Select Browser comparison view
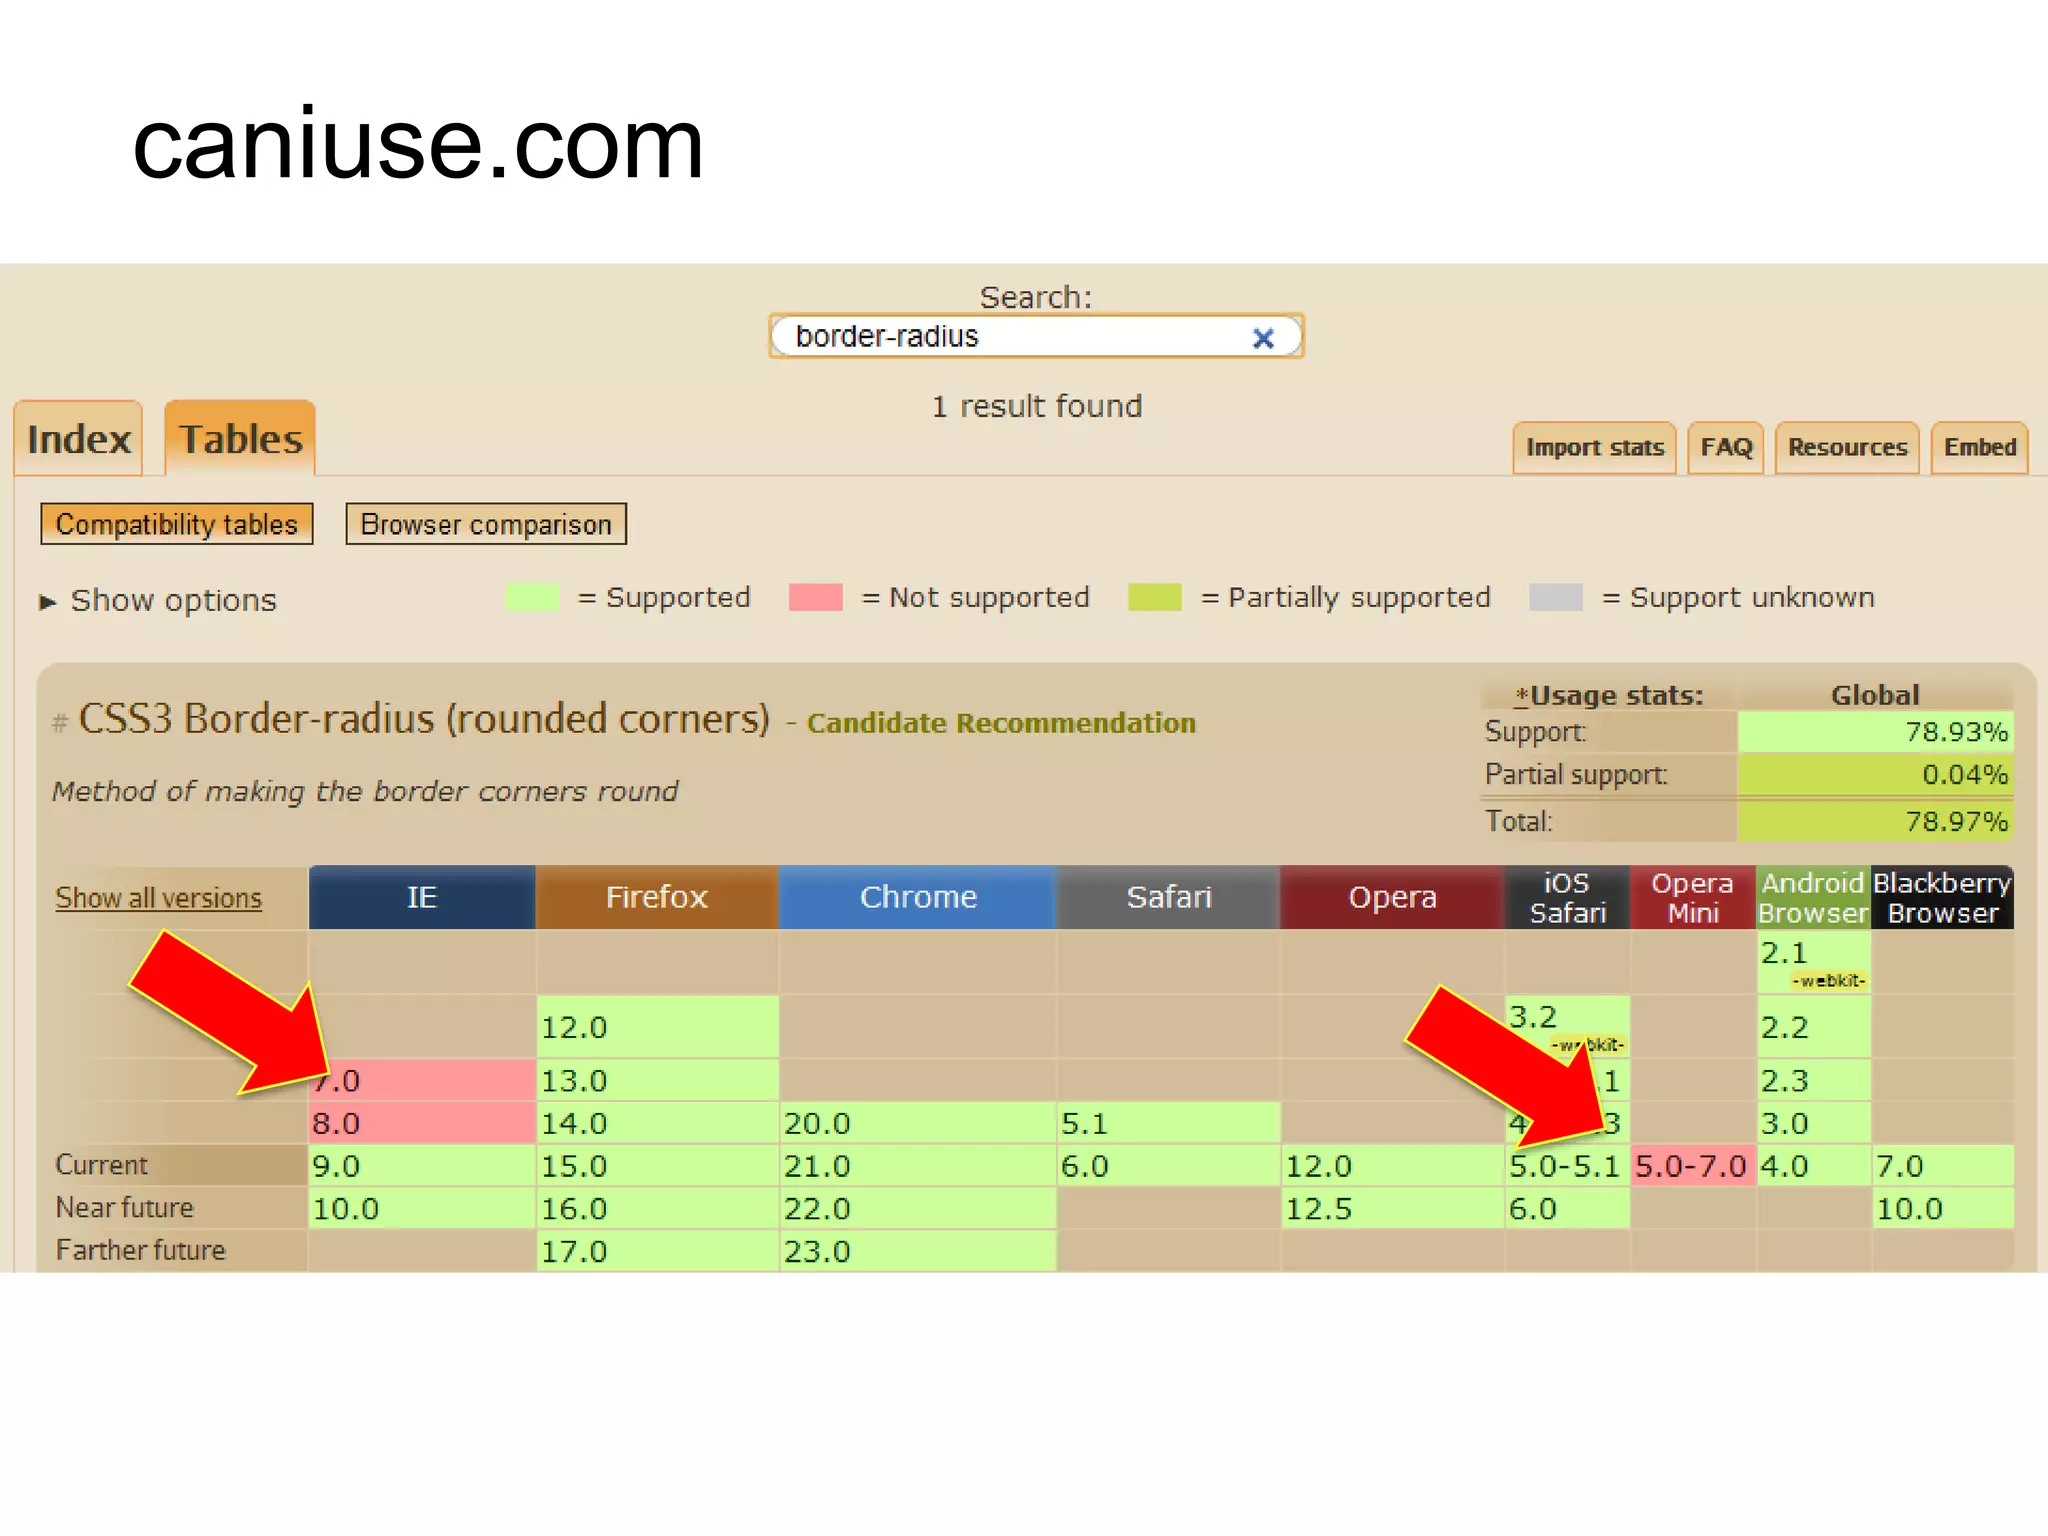The height and width of the screenshot is (1536, 2048). click(x=486, y=524)
